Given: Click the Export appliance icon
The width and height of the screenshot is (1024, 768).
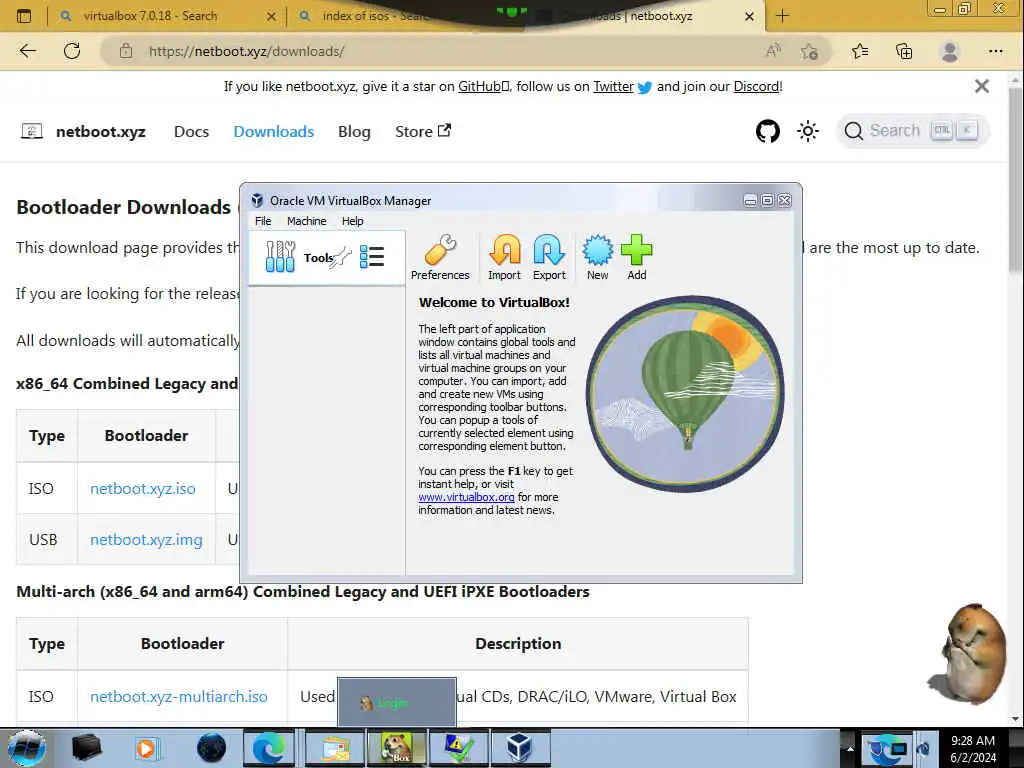Looking at the screenshot, I should click(x=549, y=257).
